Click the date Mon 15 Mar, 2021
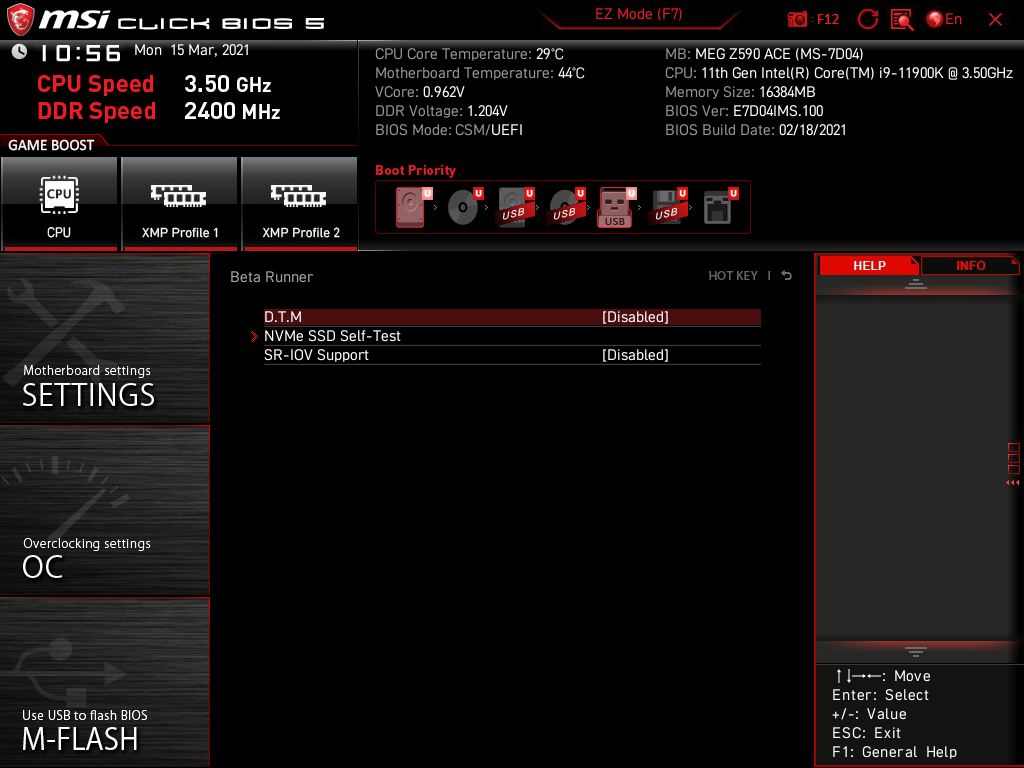Screen dimensions: 1024x768 tap(191, 50)
